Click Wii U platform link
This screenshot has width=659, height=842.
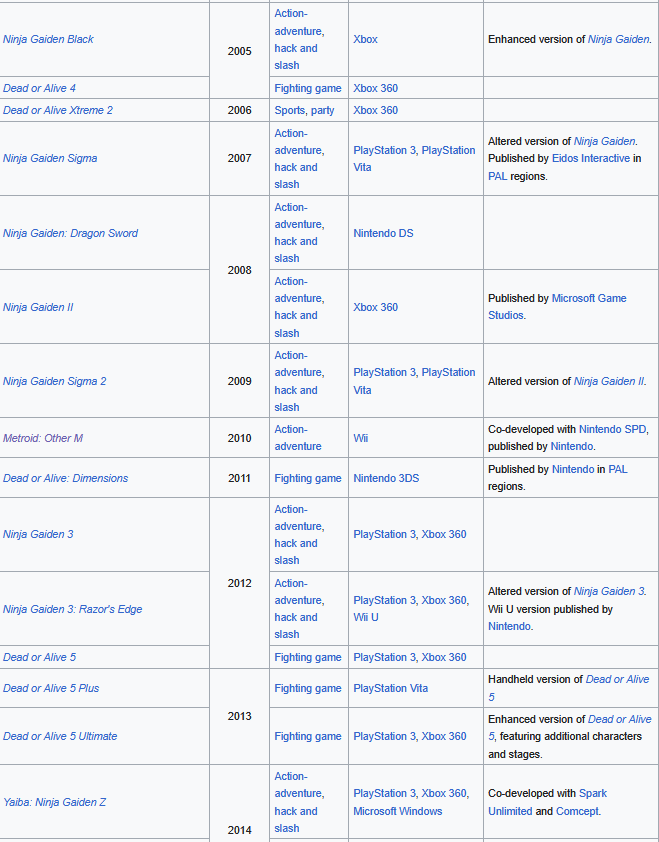[x=366, y=618]
